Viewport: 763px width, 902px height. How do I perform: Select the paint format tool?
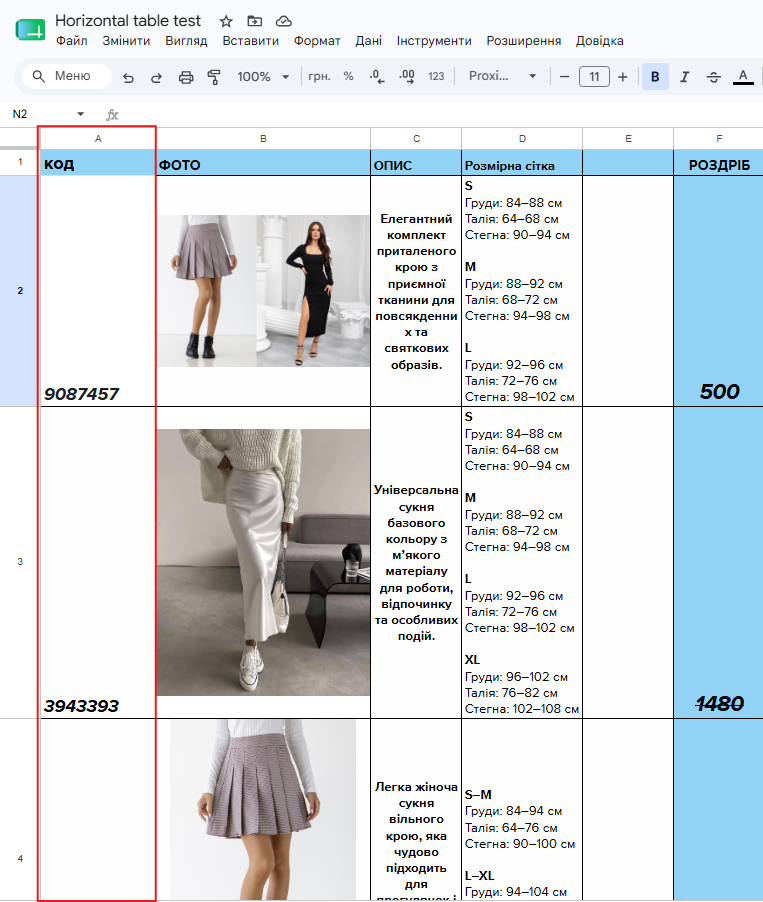pyautogui.click(x=214, y=77)
